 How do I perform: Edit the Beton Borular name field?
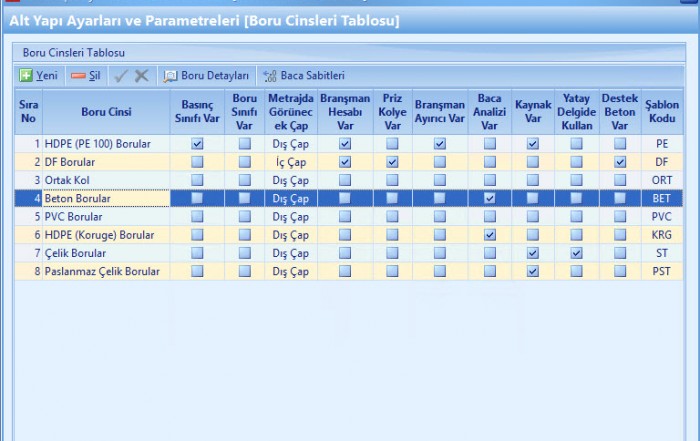pos(105,198)
